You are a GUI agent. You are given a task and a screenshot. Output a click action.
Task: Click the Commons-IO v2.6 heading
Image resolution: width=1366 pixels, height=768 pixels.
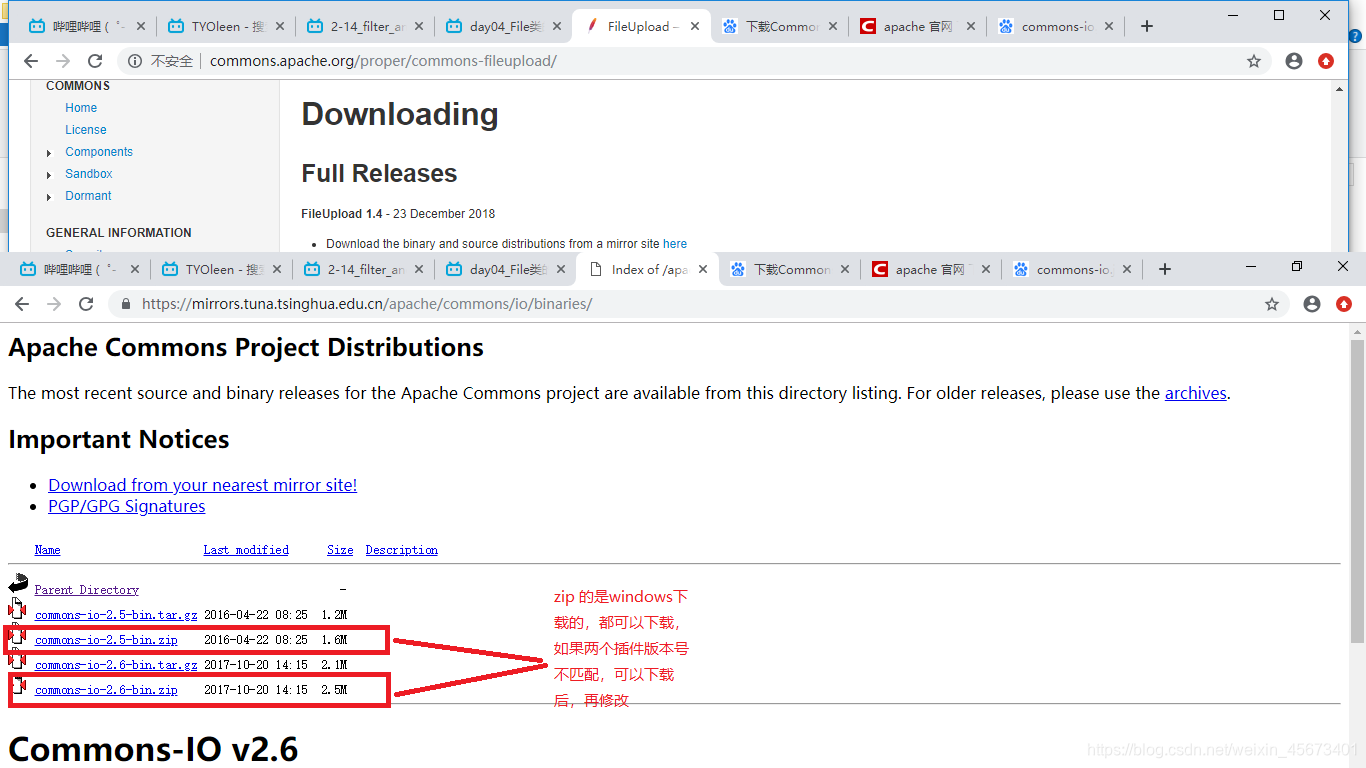(x=153, y=749)
